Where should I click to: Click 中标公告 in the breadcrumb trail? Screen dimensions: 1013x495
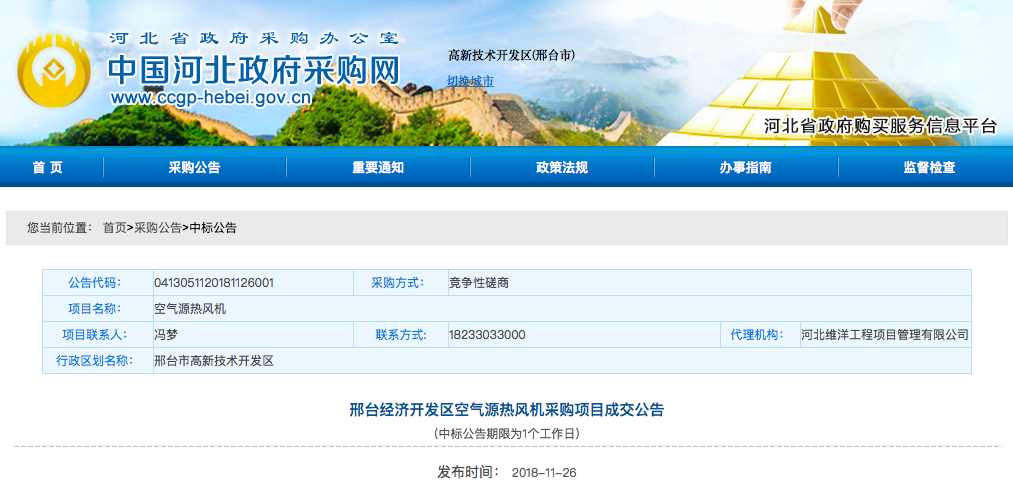213,228
